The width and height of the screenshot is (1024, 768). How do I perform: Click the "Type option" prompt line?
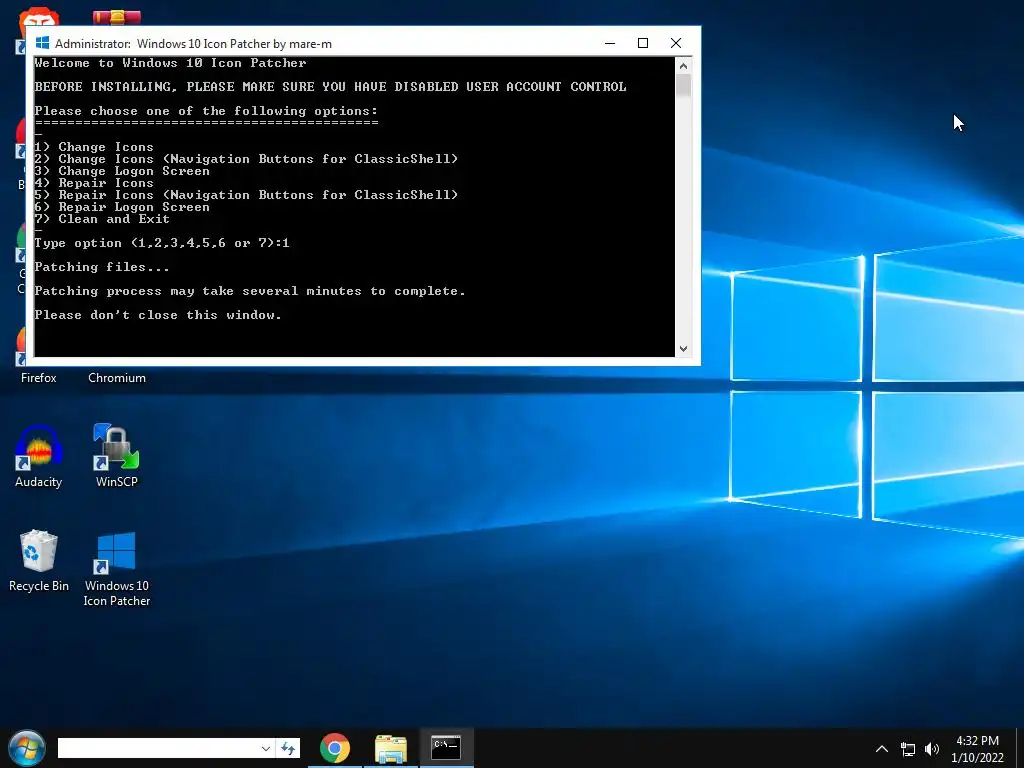coord(162,243)
